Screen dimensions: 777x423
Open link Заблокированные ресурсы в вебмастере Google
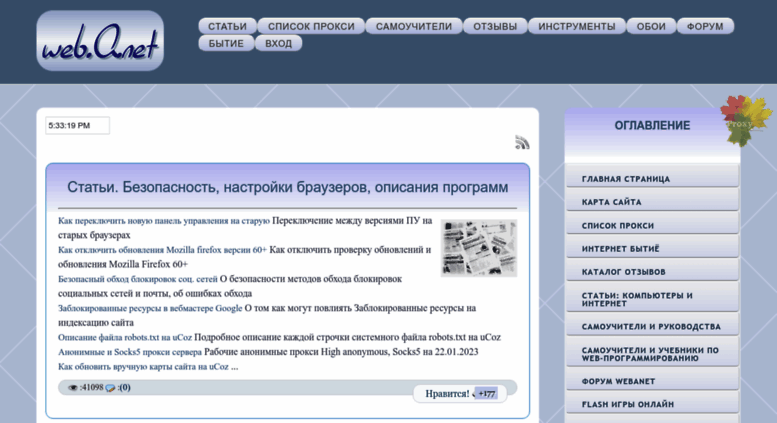click(150, 309)
